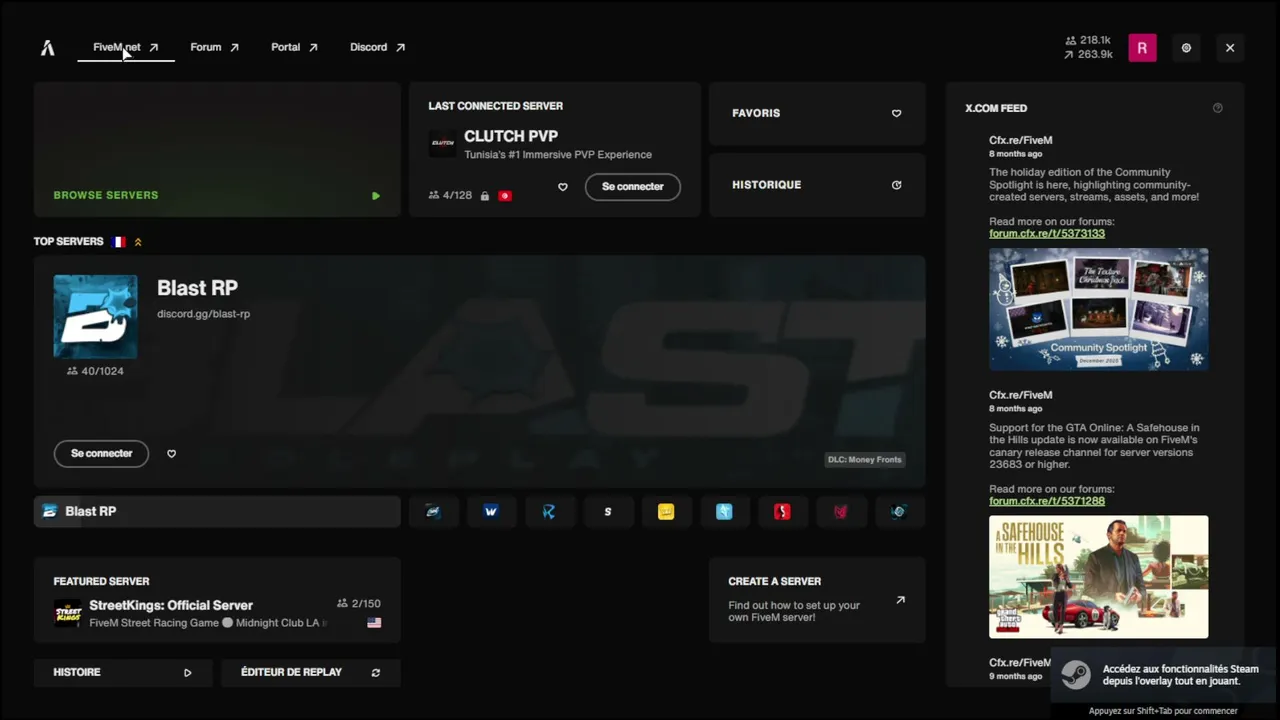Open the Portal link
1280x720 pixels.
294,47
